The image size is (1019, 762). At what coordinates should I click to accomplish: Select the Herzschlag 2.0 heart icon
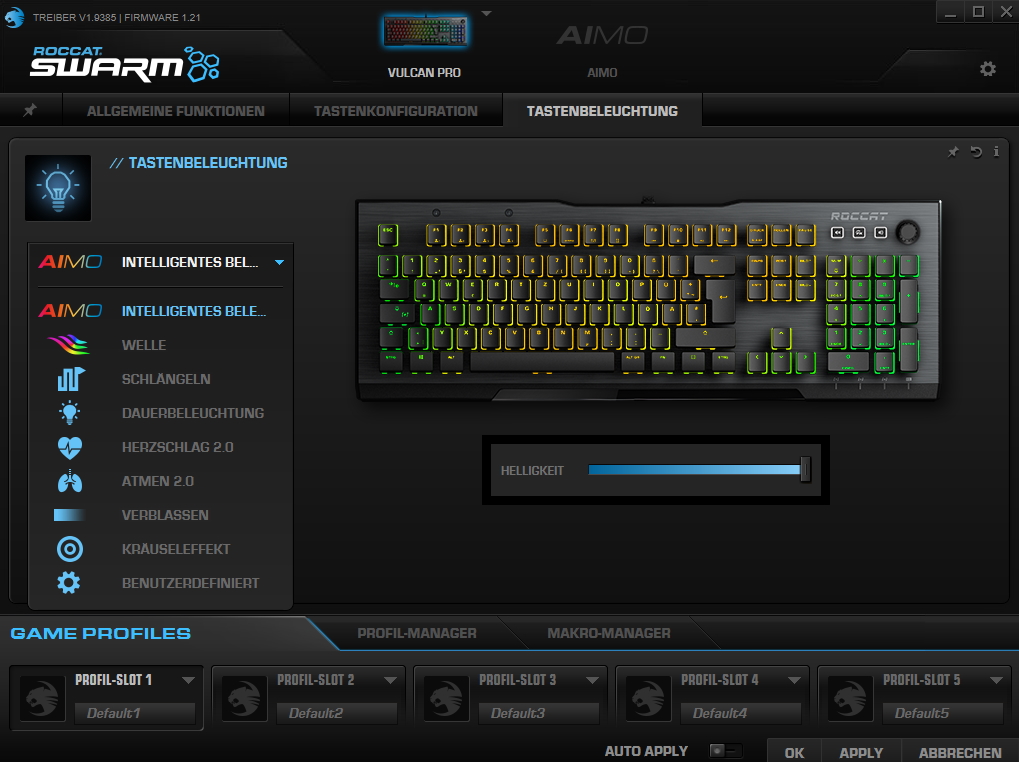(x=70, y=447)
